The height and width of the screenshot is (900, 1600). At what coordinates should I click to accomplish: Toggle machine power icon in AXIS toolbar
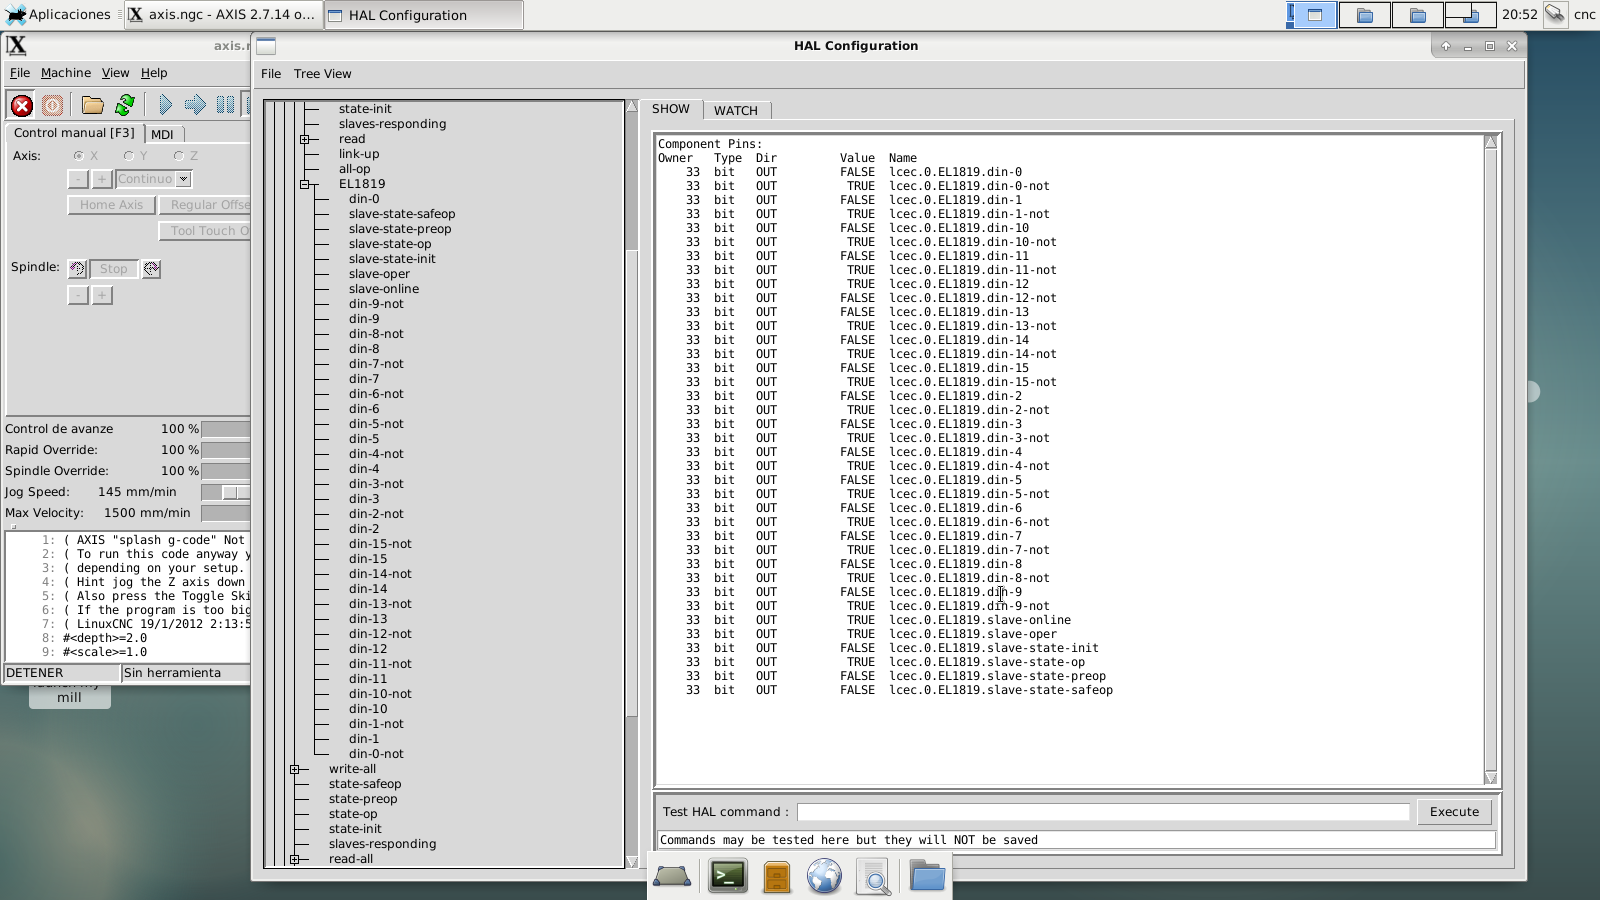(x=52, y=105)
